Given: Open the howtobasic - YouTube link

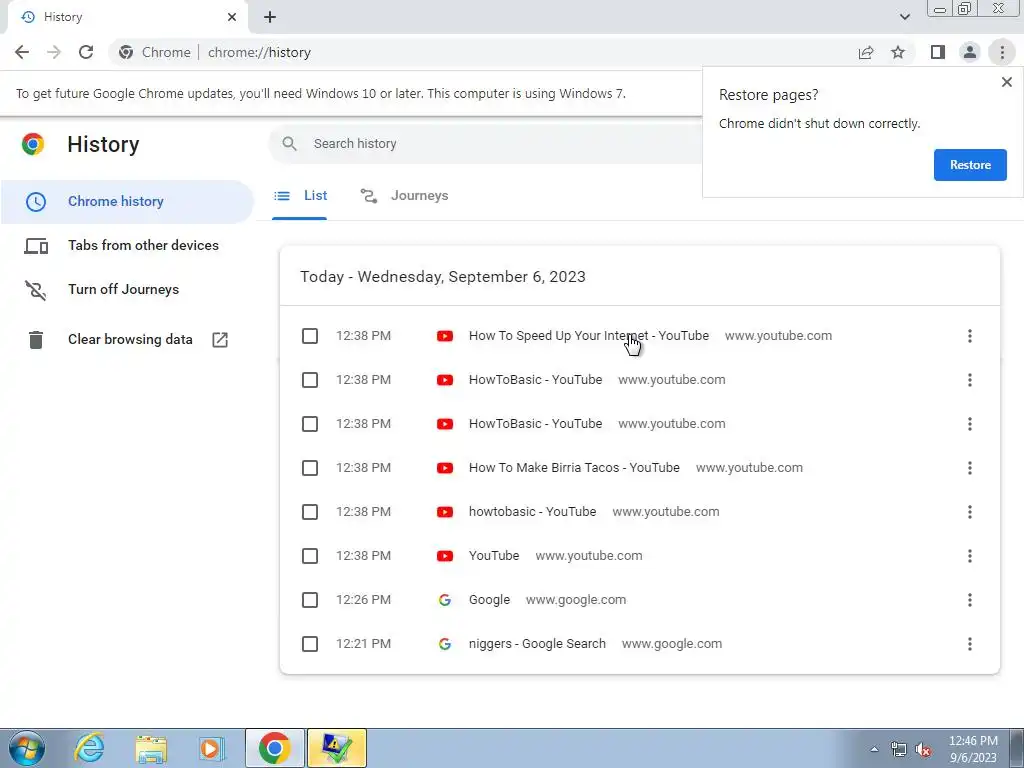Looking at the screenshot, I should tap(532, 512).
